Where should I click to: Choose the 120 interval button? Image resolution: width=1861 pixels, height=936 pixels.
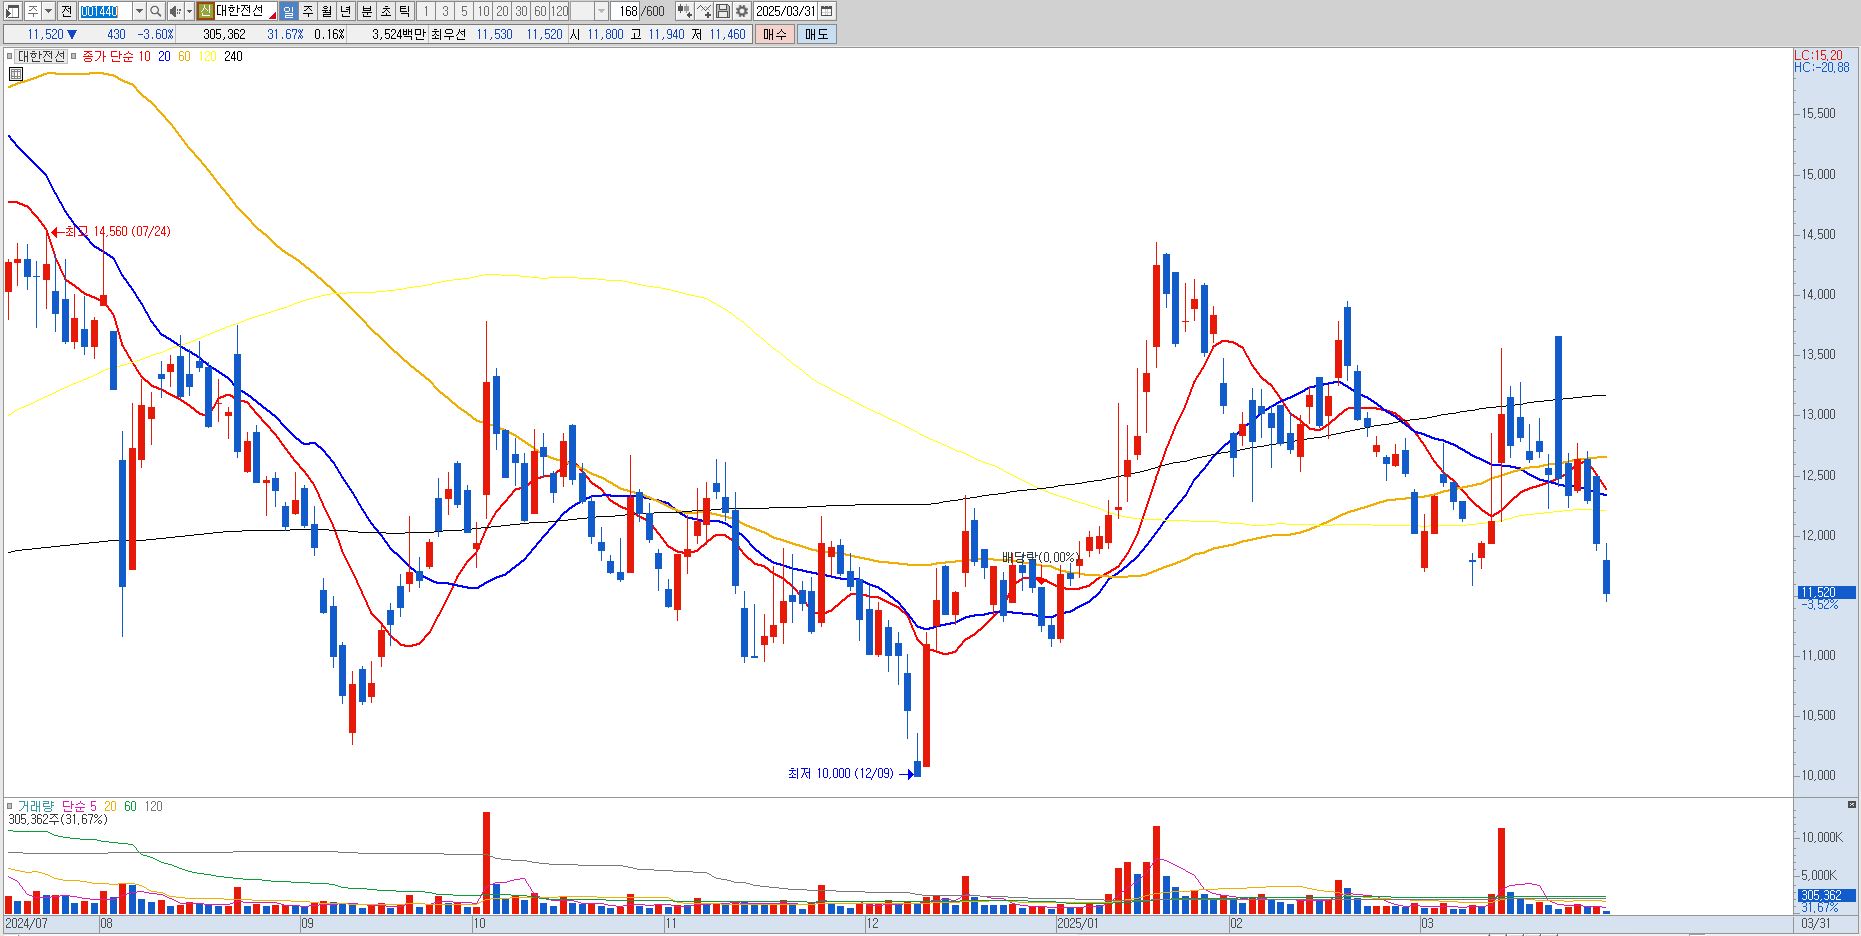(559, 11)
